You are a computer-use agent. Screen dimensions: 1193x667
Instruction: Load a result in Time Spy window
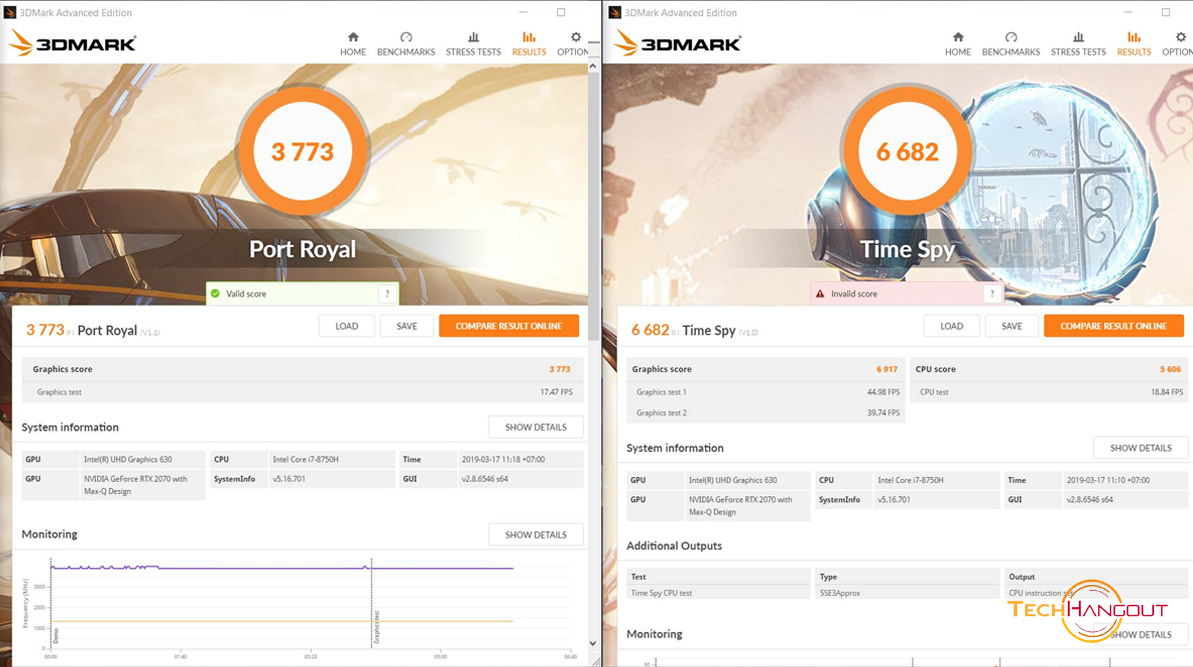click(951, 326)
